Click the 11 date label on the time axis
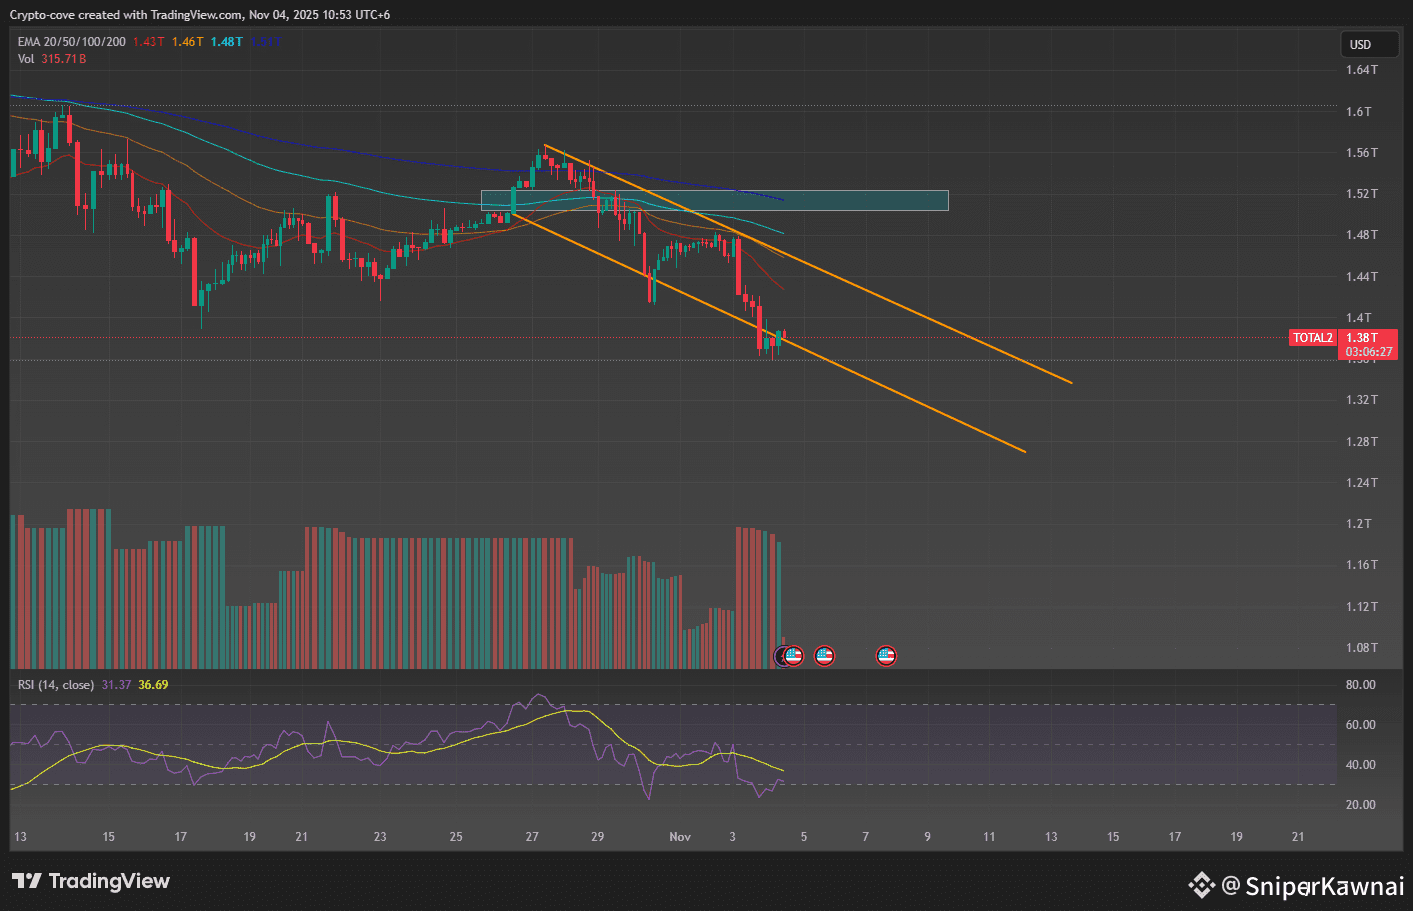The image size is (1413, 911). point(989,837)
